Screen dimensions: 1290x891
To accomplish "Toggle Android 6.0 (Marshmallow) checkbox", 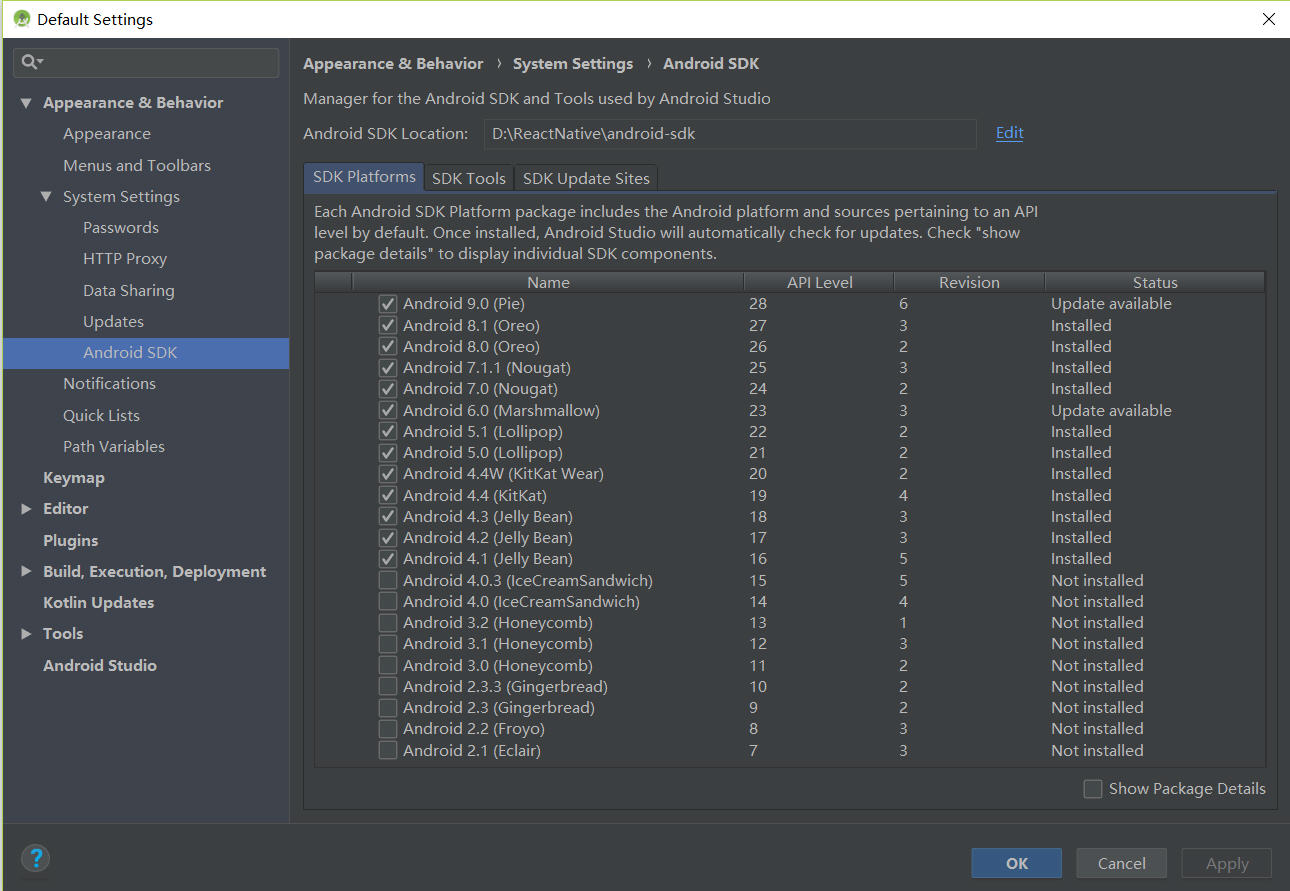I will tap(388, 410).
